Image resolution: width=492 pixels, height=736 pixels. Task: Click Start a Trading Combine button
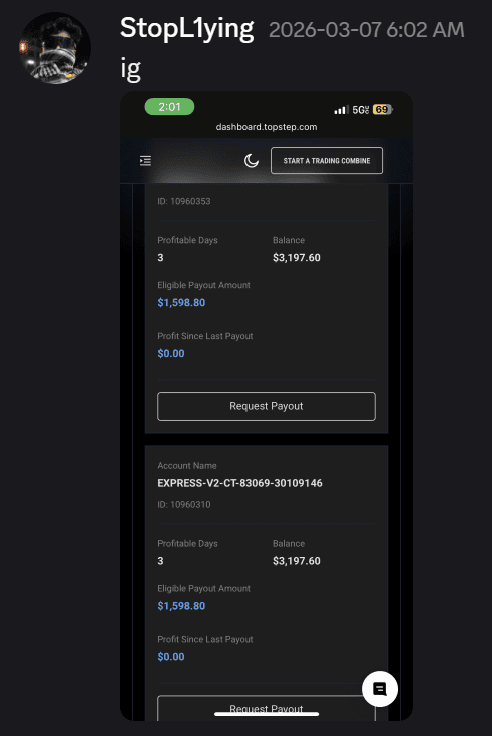coord(327,161)
